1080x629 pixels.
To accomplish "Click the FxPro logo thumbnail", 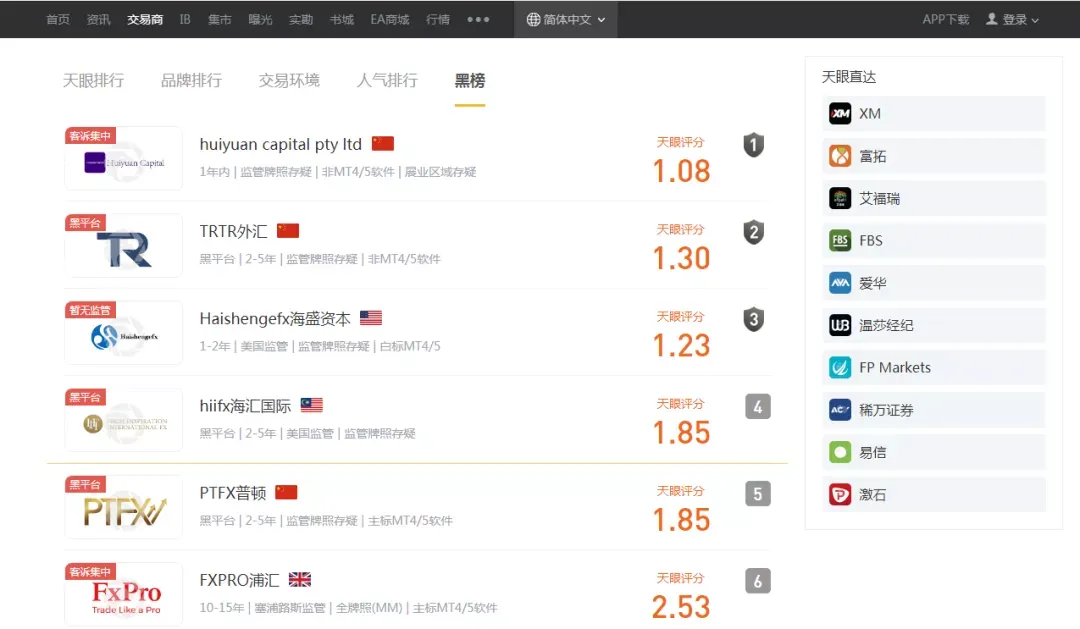I will tap(123, 594).
